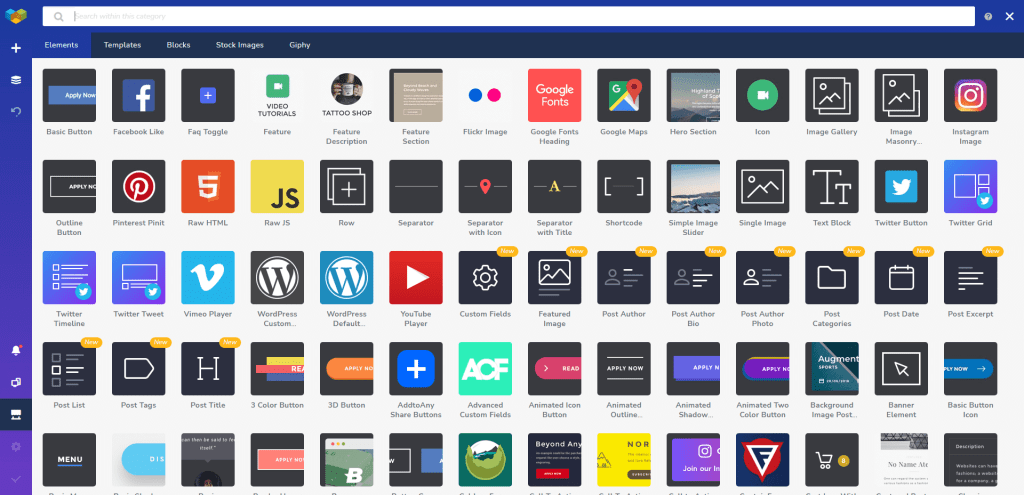The height and width of the screenshot is (495, 1024).
Task: Open the desktop hub icon in sidebar
Action: coord(16,415)
